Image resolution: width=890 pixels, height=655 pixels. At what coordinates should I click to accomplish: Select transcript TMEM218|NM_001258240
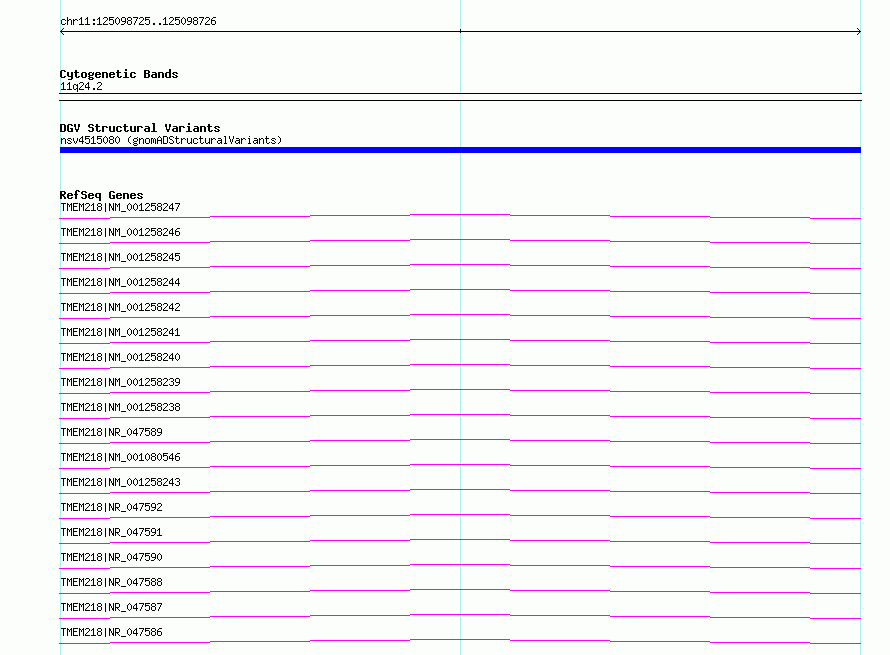click(x=120, y=357)
